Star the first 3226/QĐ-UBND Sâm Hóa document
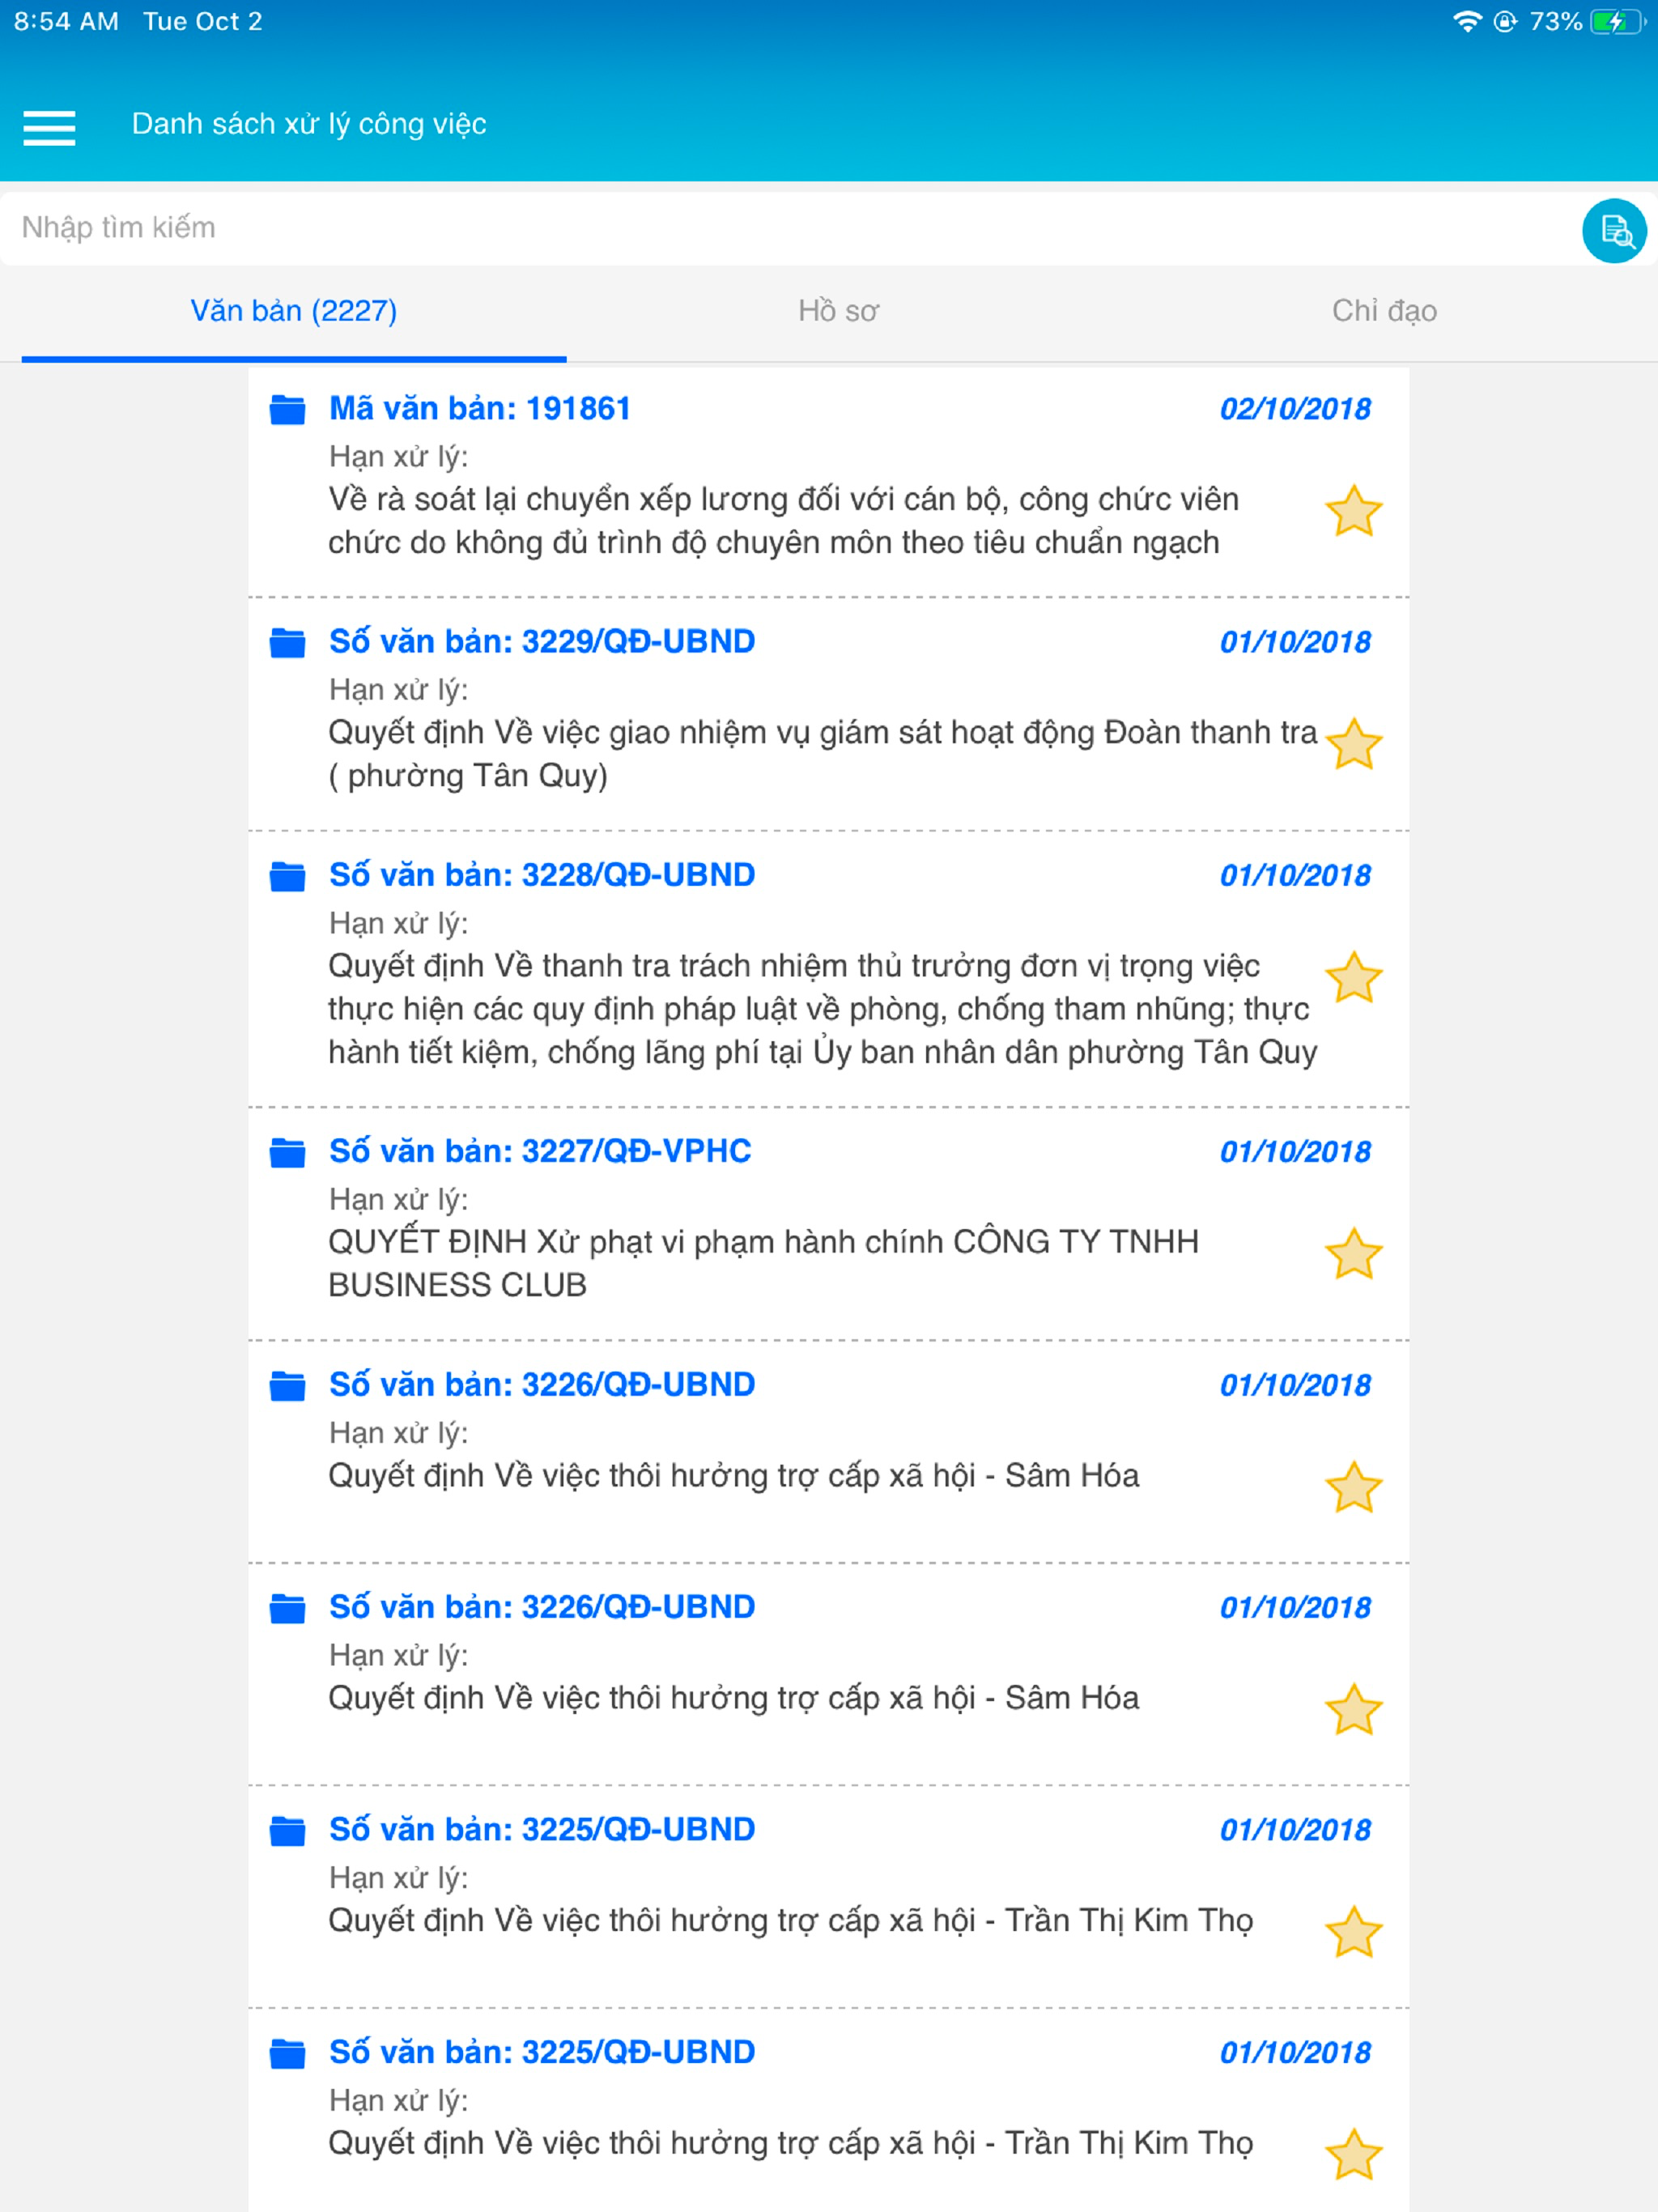This screenshot has width=1658, height=2212. pos(1354,1487)
